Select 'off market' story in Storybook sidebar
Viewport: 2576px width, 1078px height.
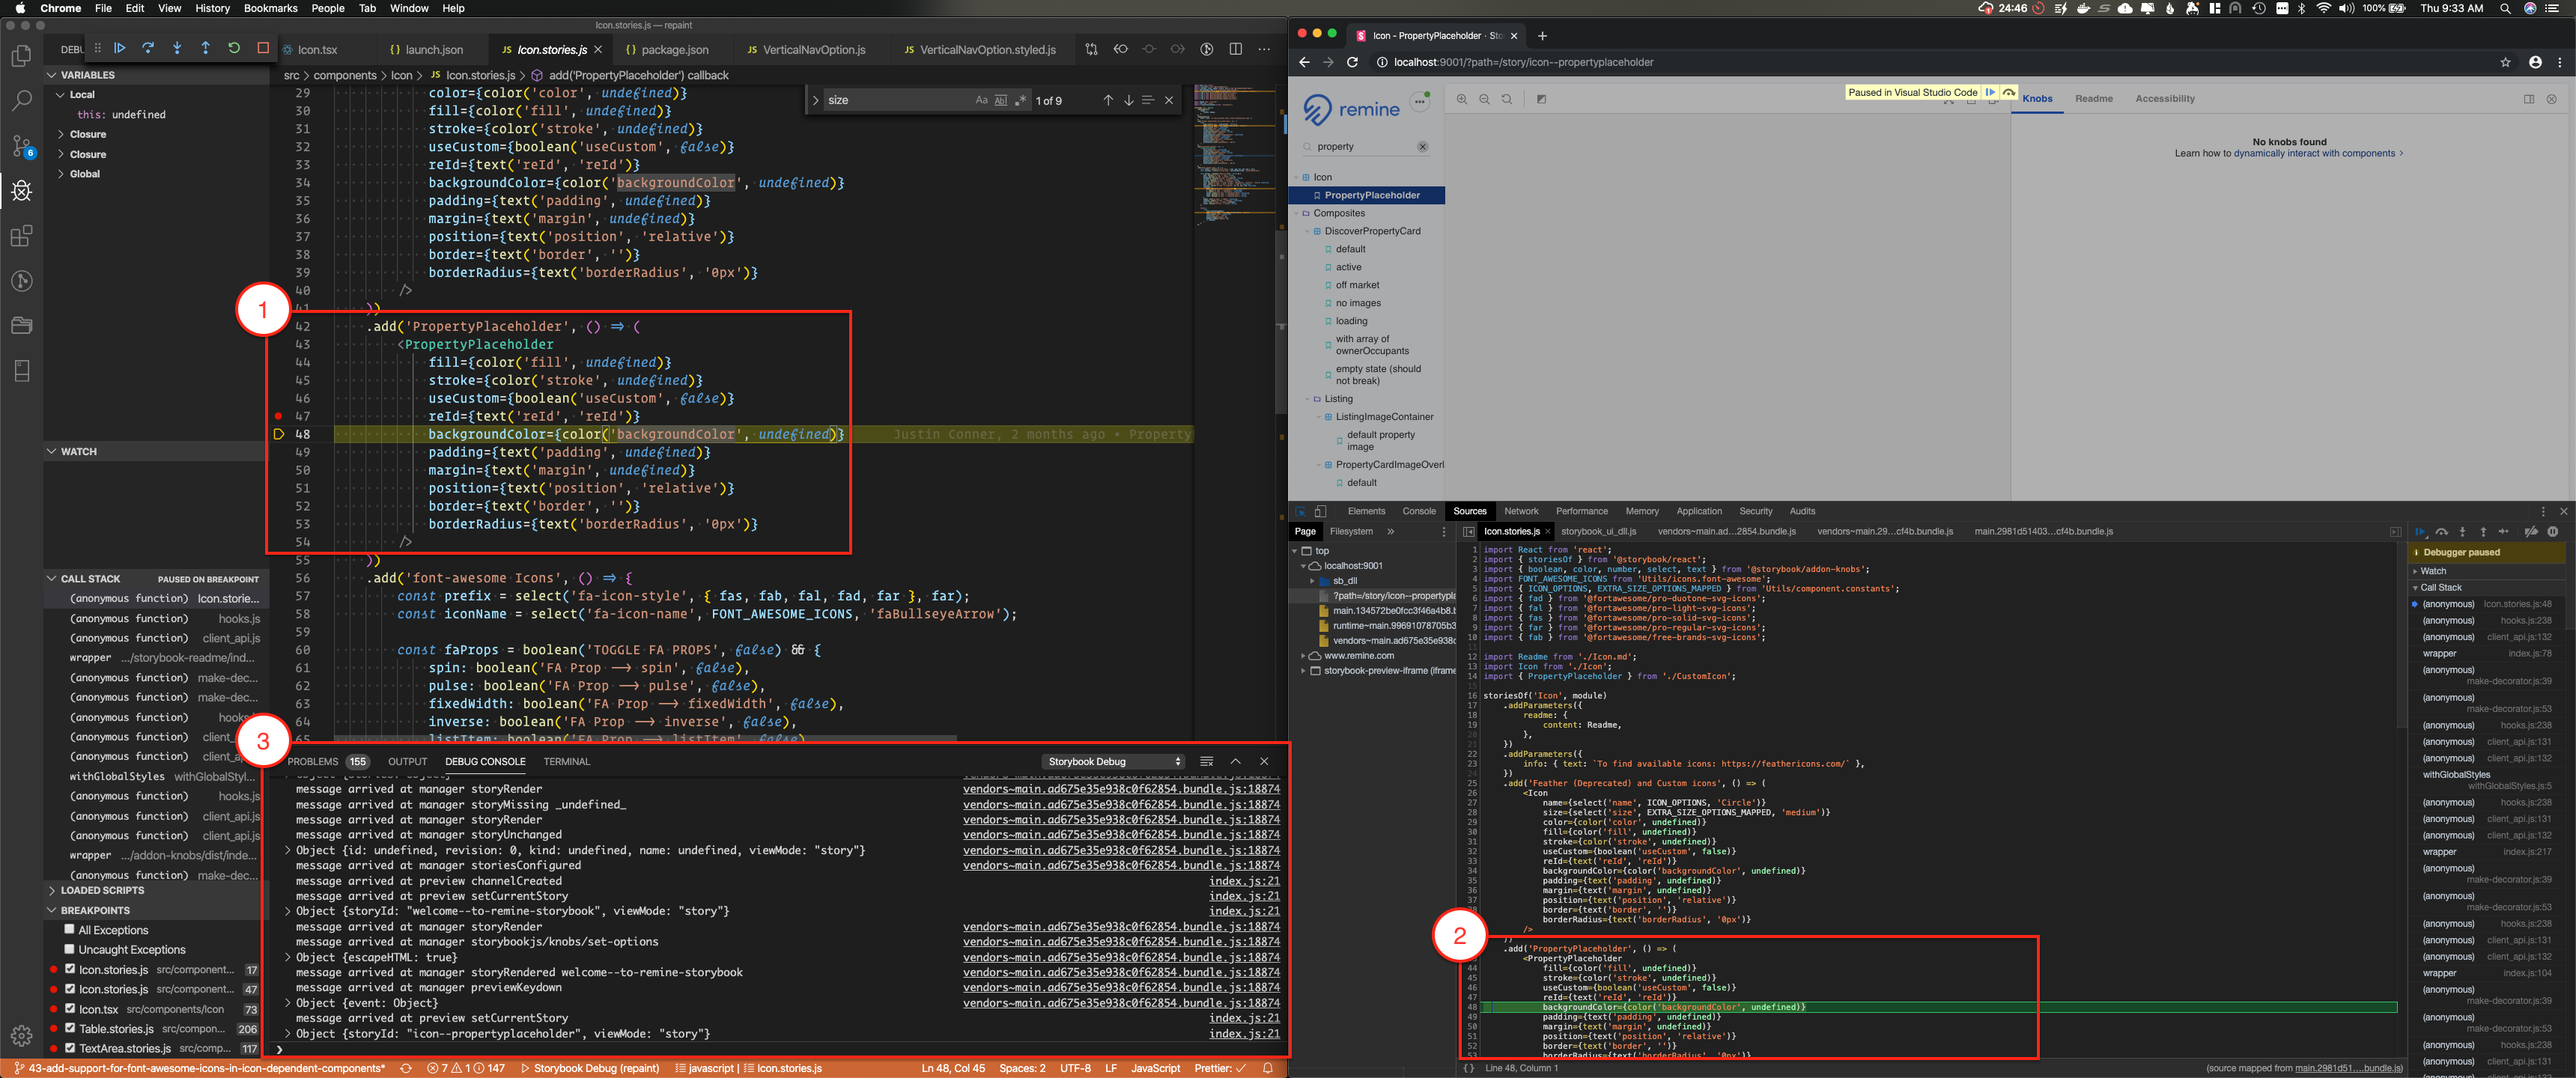click(1357, 285)
